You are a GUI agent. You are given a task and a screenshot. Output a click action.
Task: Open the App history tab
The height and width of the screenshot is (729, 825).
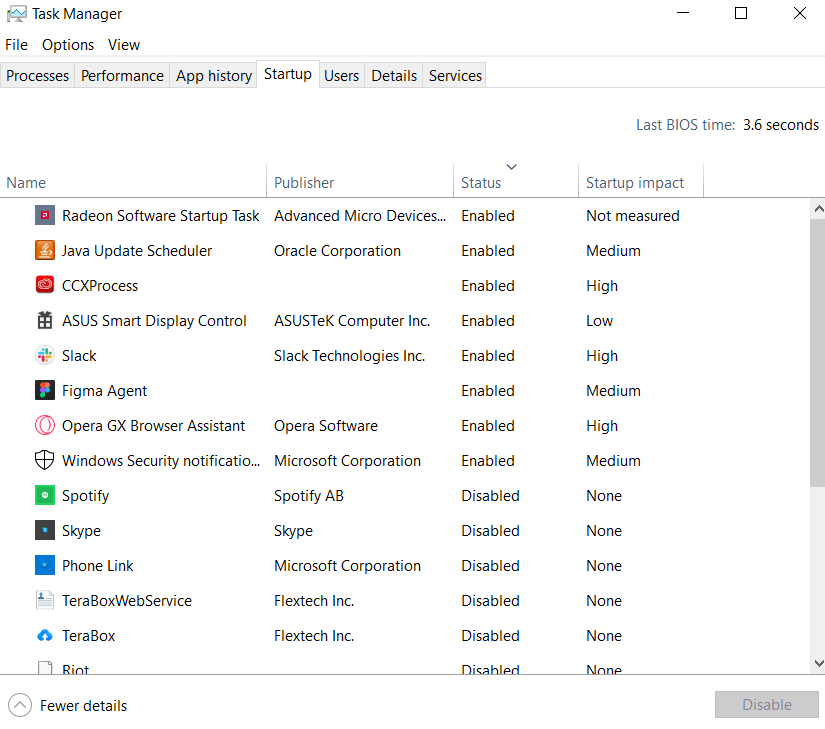(214, 76)
